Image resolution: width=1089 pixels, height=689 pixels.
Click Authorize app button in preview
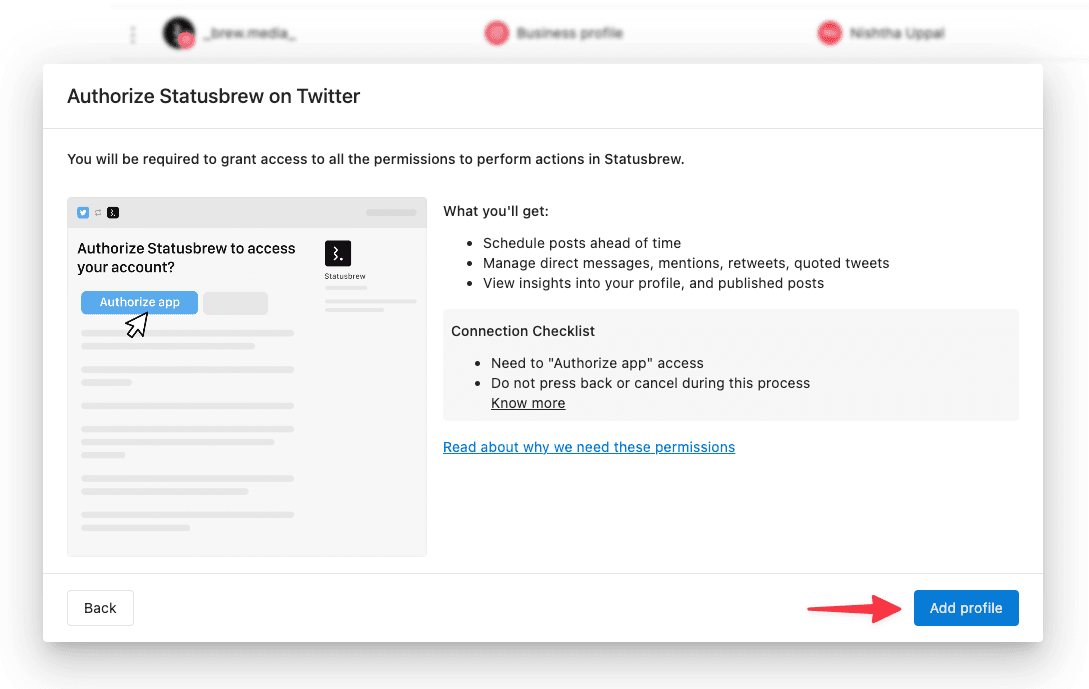[140, 302]
